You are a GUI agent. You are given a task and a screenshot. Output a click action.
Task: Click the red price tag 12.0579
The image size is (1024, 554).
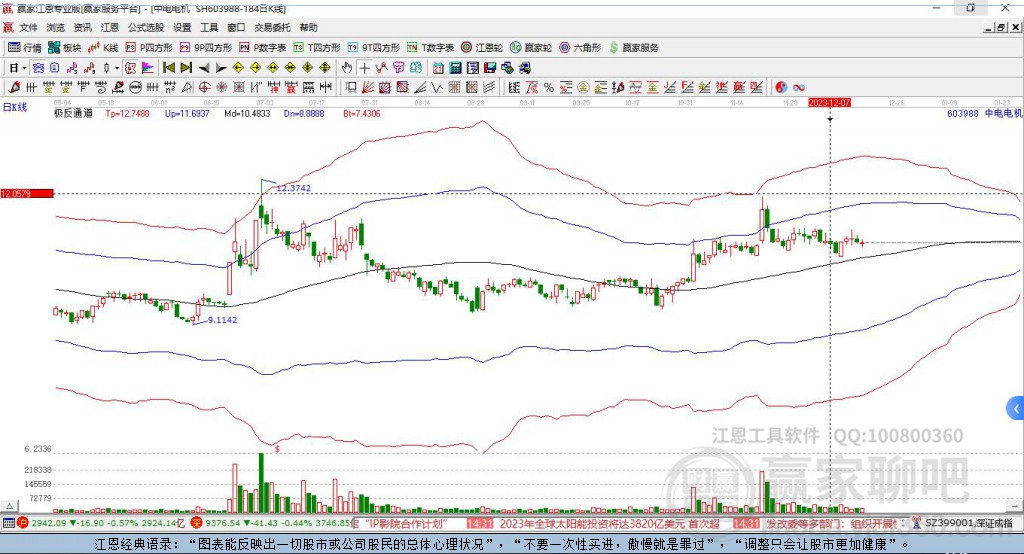tap(27, 193)
